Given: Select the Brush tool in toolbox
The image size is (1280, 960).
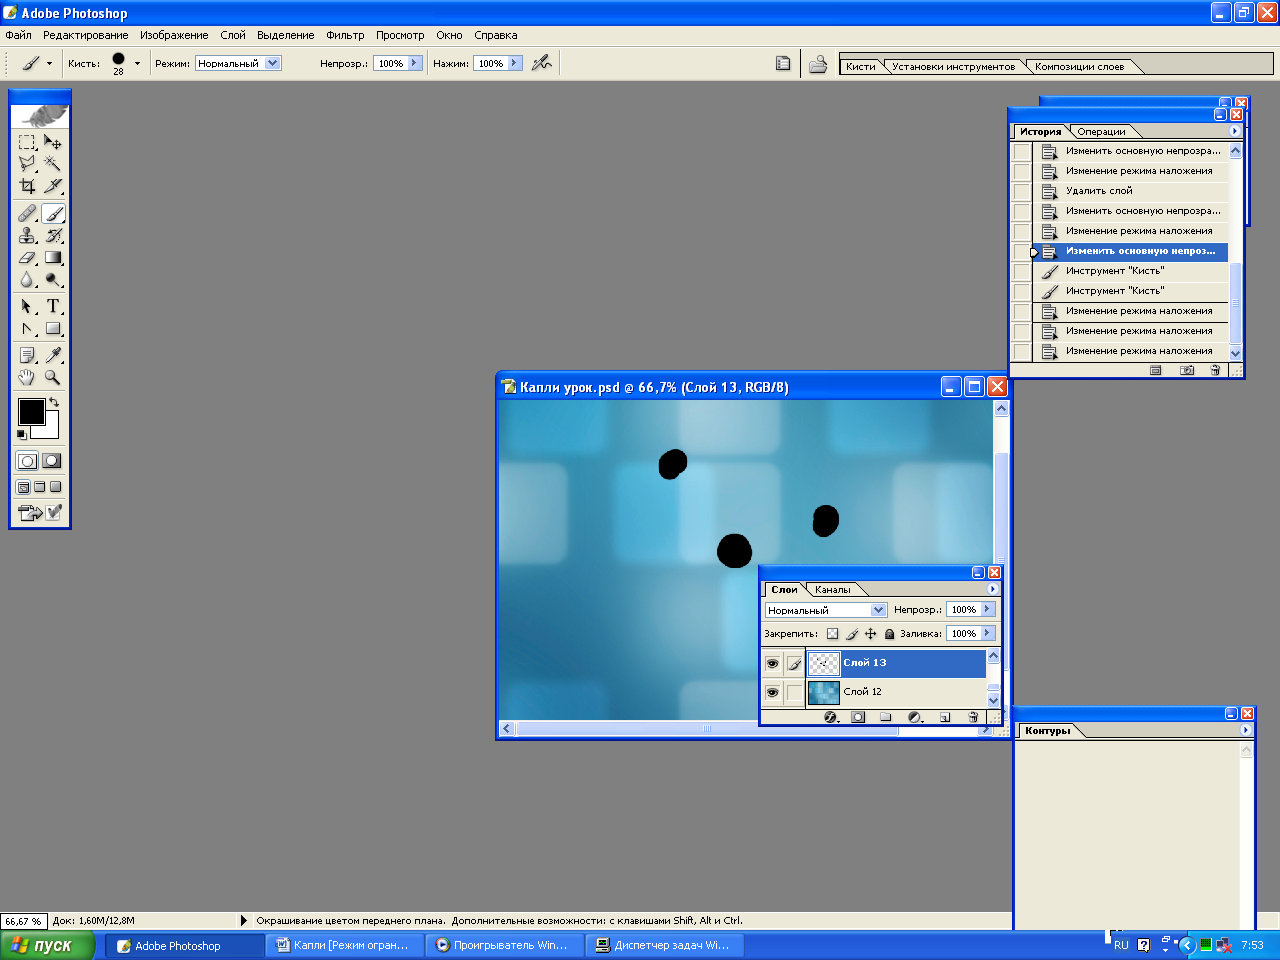Looking at the screenshot, I should (x=53, y=213).
